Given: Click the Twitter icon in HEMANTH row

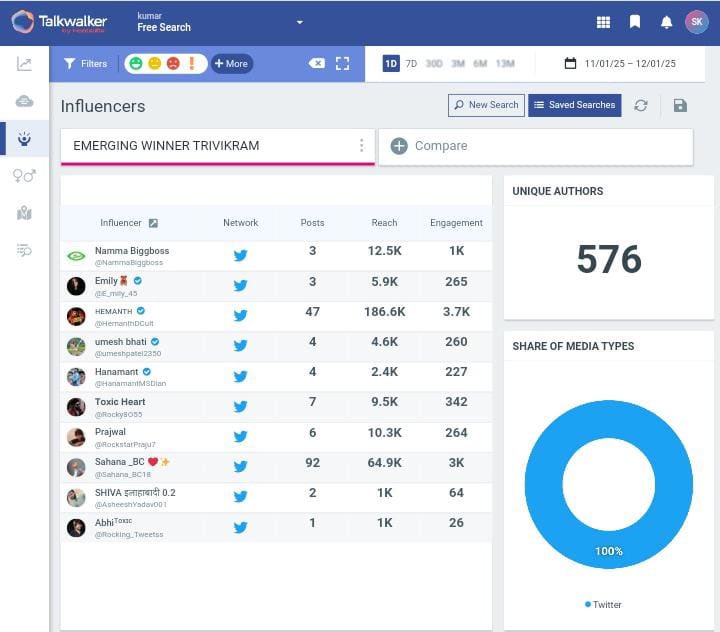Looking at the screenshot, I should pos(241,316).
